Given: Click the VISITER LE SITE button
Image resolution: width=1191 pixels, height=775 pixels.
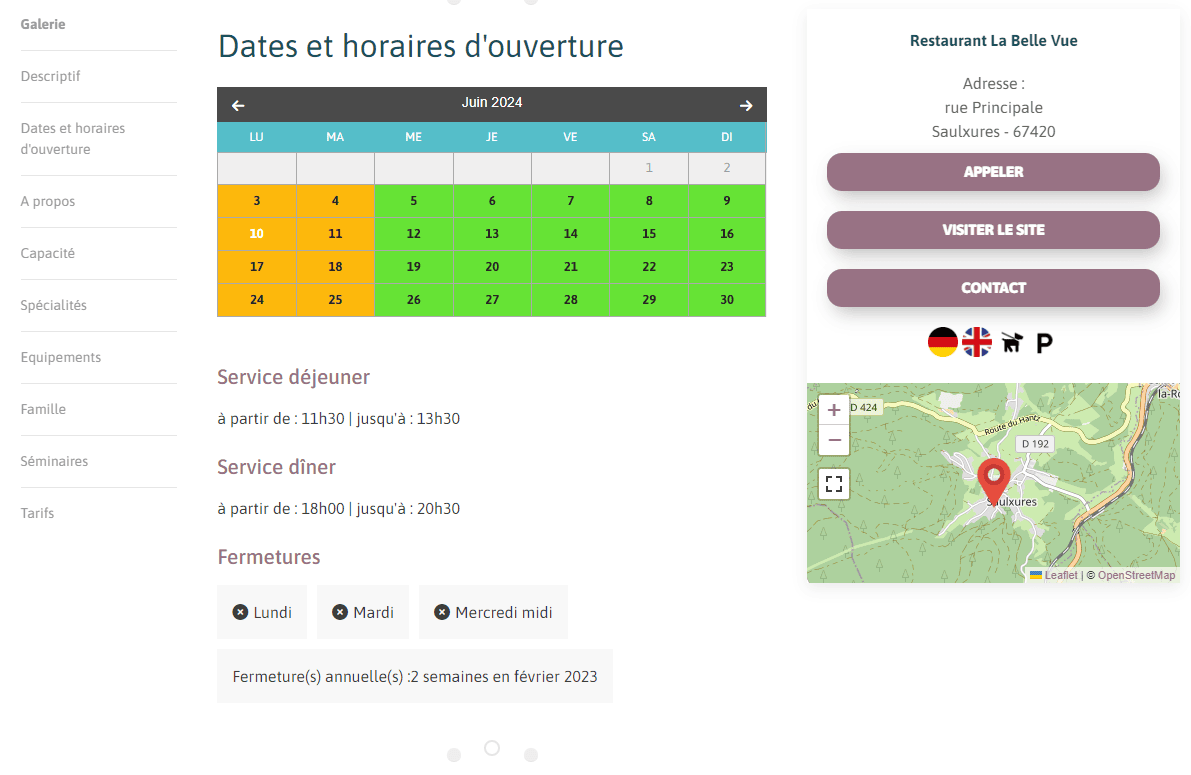Looking at the screenshot, I should (993, 229).
